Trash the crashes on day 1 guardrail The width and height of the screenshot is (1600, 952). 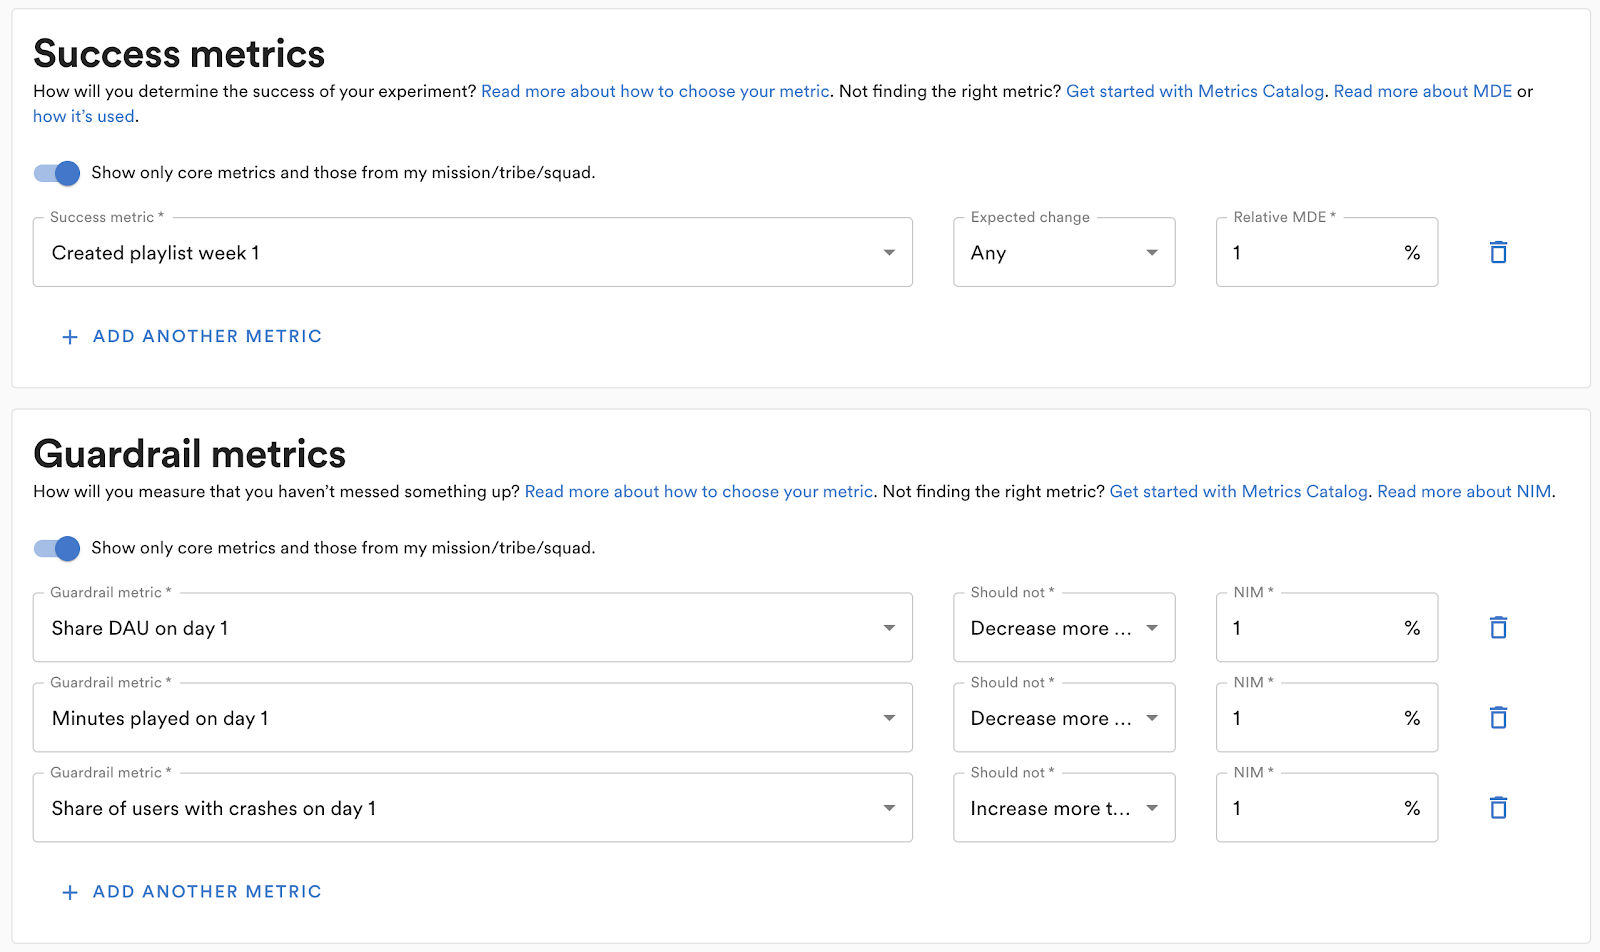(x=1498, y=808)
